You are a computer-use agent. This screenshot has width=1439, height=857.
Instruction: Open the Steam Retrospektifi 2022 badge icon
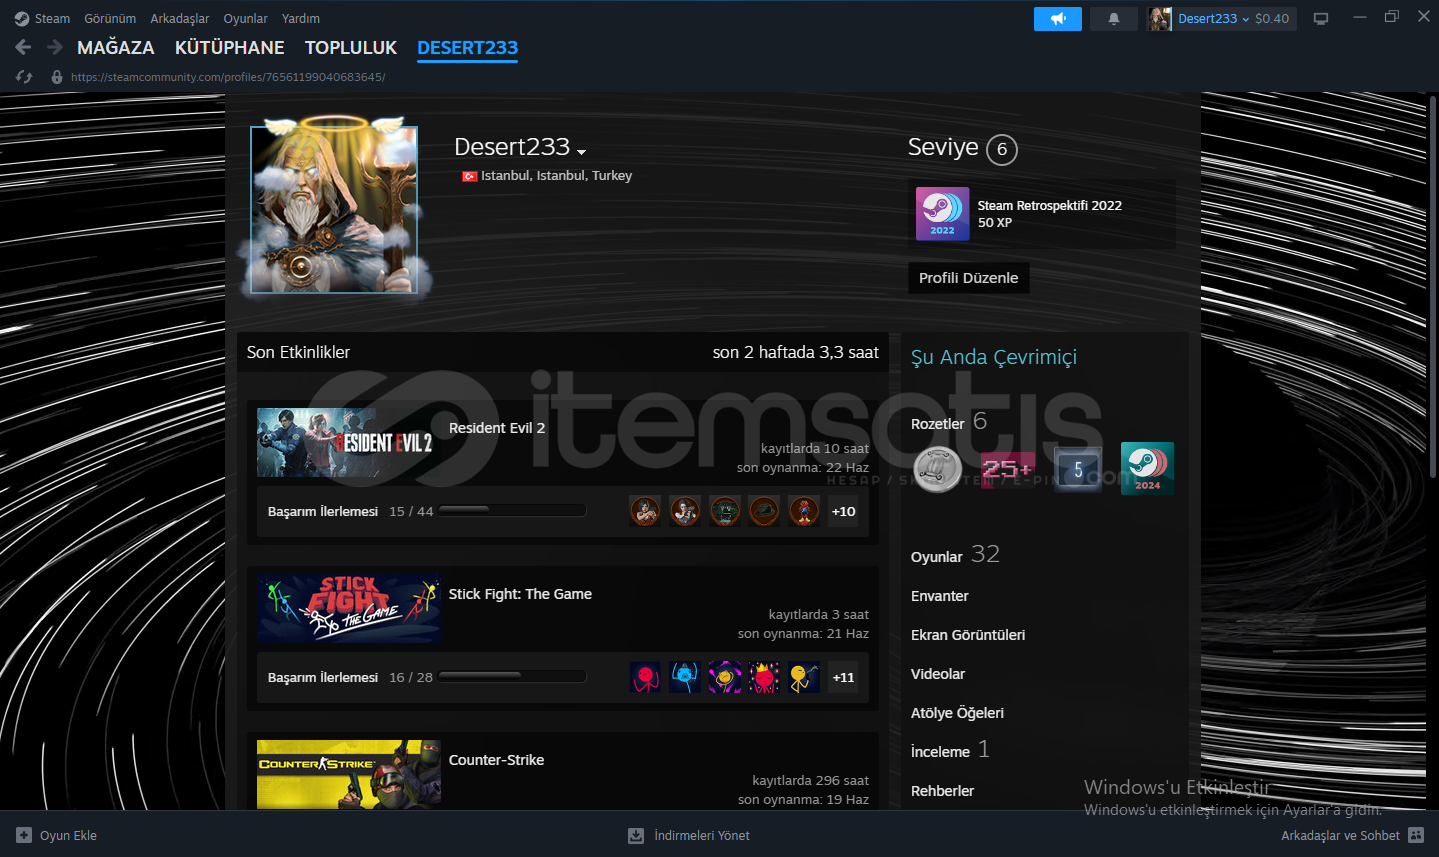click(942, 213)
